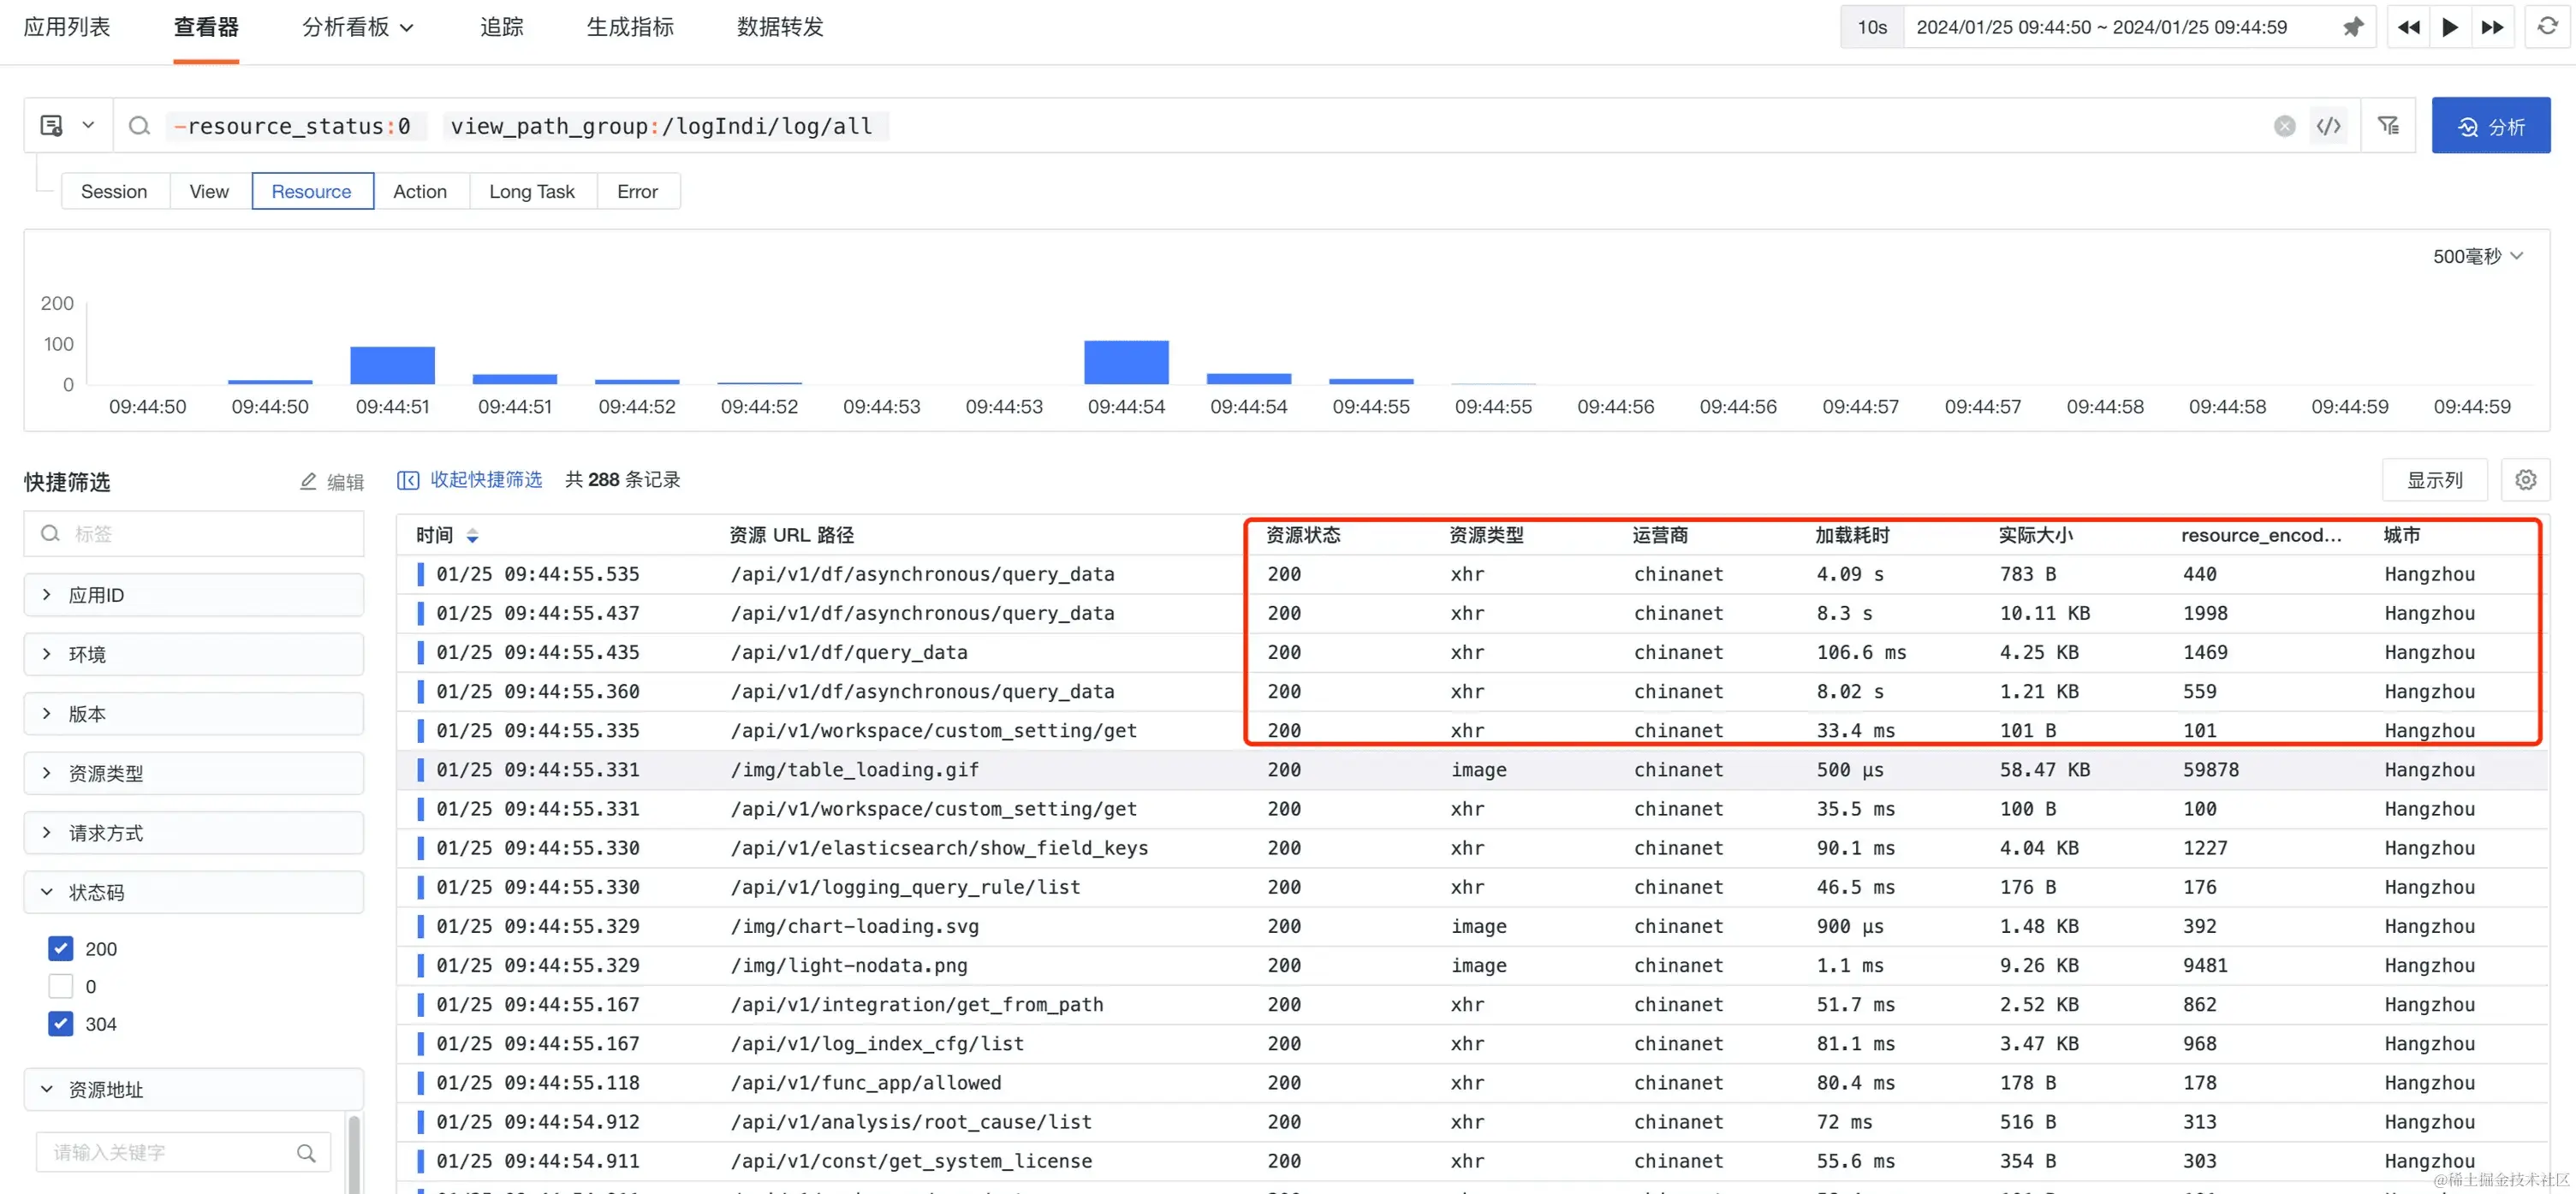Open table settings gear icon

coord(2525,480)
